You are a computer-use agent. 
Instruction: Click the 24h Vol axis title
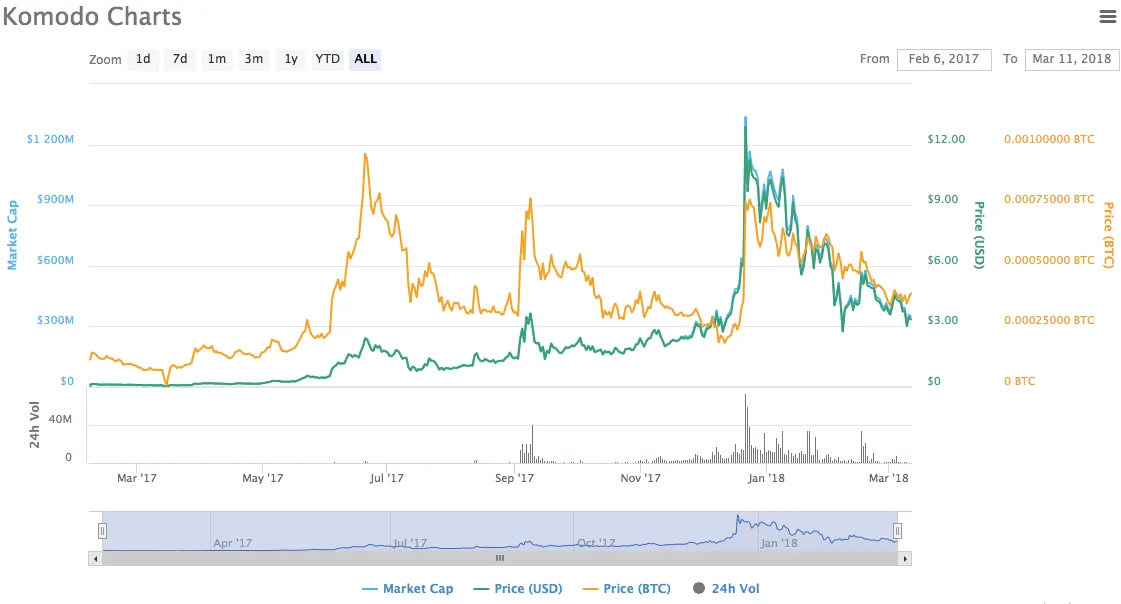[34, 425]
